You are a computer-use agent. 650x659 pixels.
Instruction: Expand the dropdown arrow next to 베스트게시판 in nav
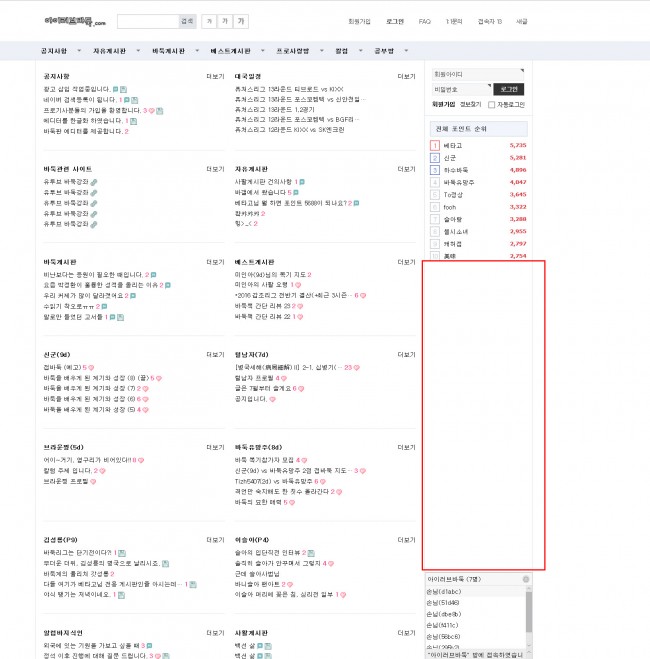pyautogui.click(x=263, y=51)
